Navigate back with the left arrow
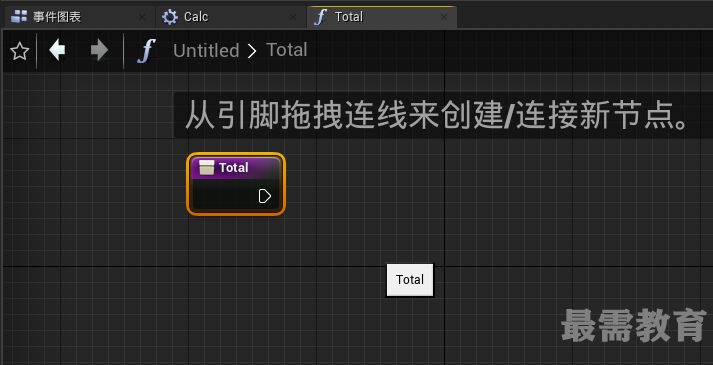This screenshot has width=713, height=365. (x=57, y=50)
